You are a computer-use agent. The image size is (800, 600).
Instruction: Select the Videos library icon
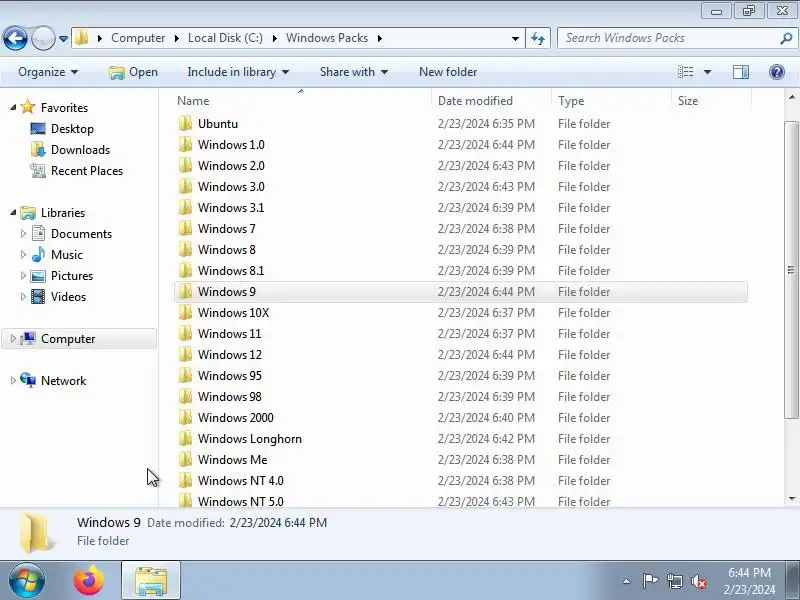point(38,296)
